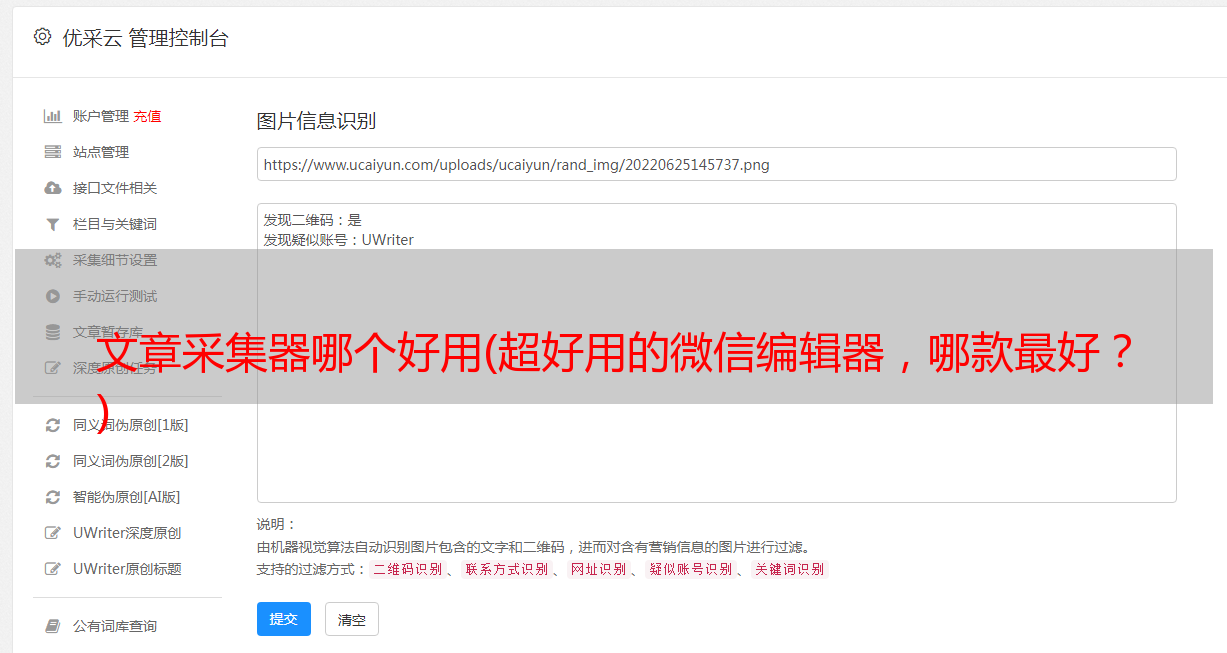Open 账户管理 in the sidebar
This screenshot has width=1227, height=653.
pyautogui.click(x=101, y=116)
